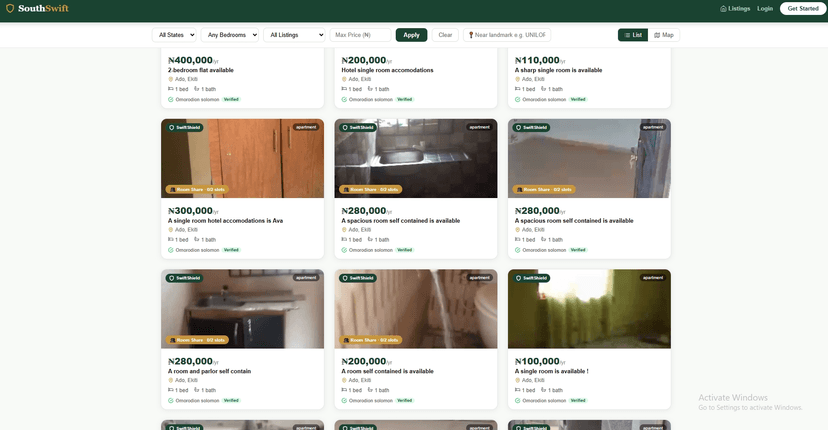Image resolution: width=828 pixels, height=430 pixels.
Task: Expand the Any Bedrooms dropdown
Action: (x=230, y=35)
